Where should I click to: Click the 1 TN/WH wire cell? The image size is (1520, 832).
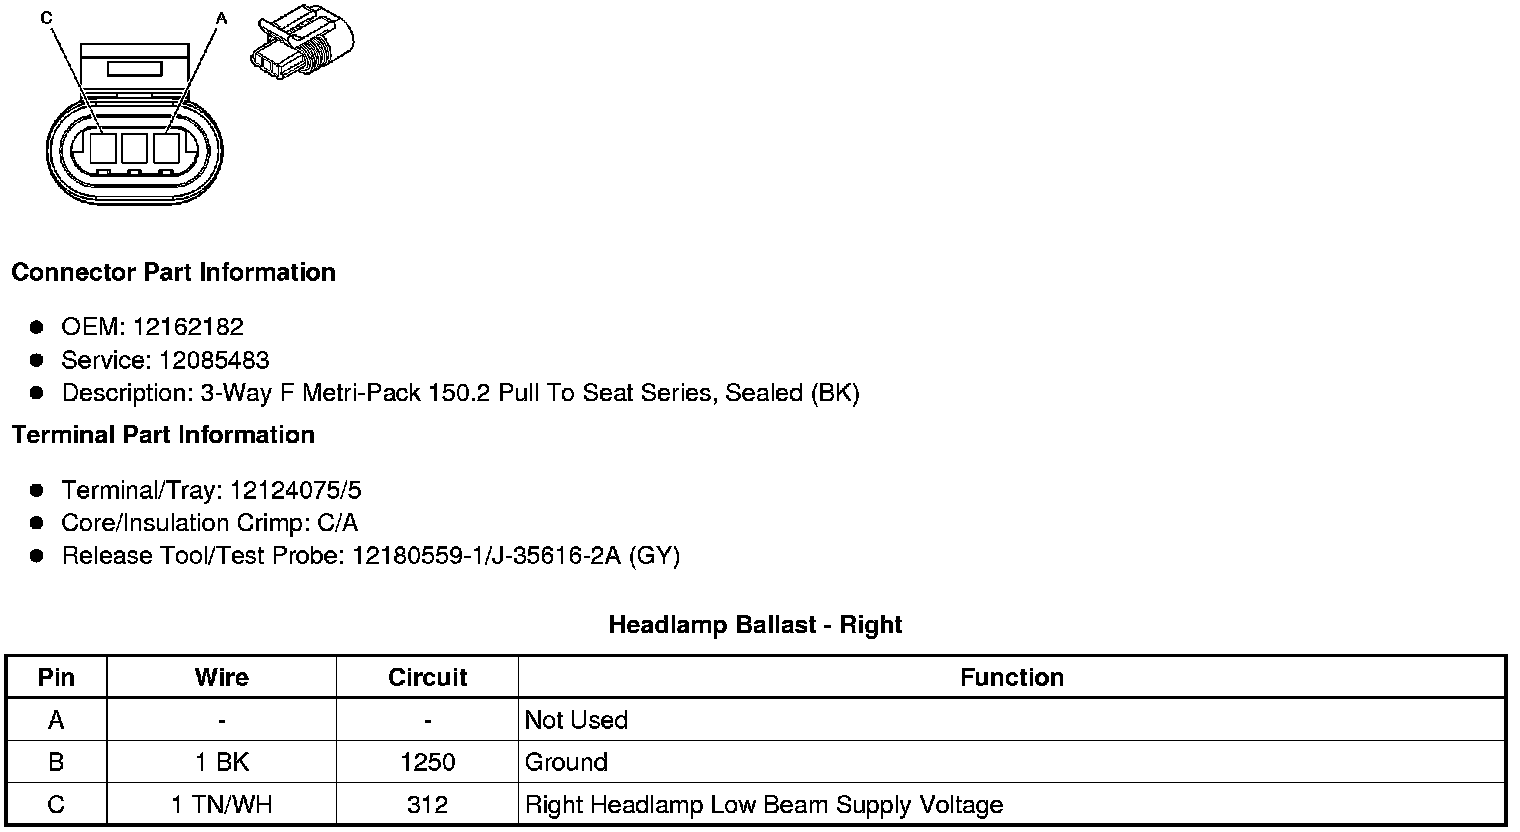(221, 805)
